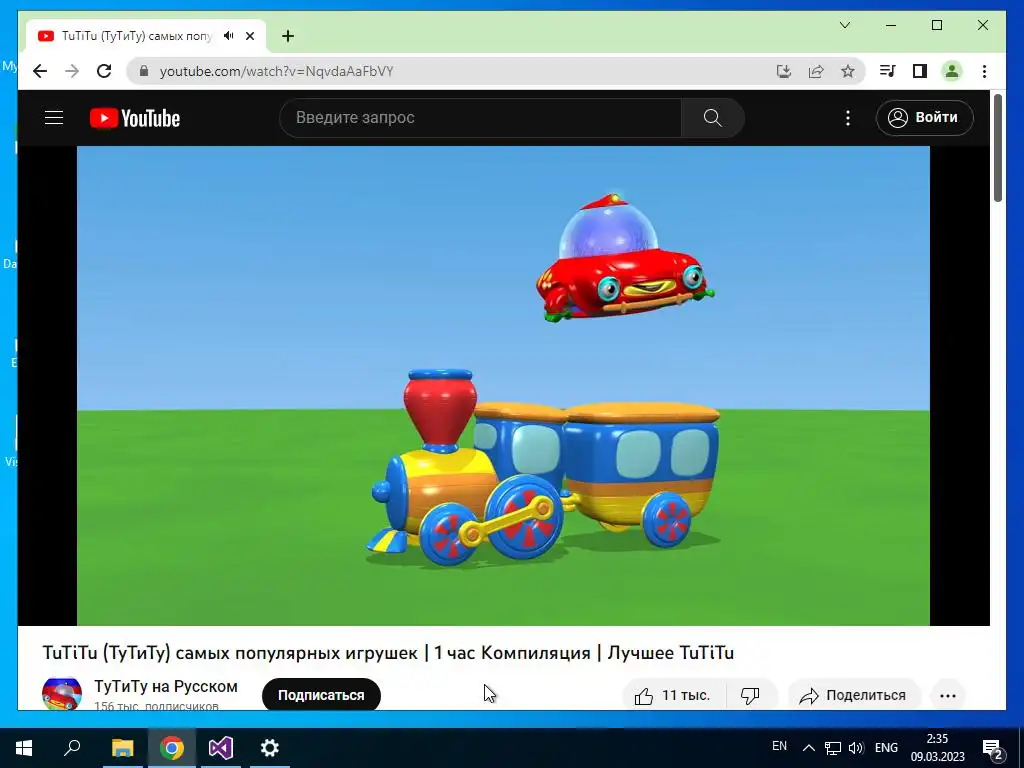This screenshot has width=1024, height=768.
Task: Click install app icon in address bar
Action: click(x=784, y=71)
